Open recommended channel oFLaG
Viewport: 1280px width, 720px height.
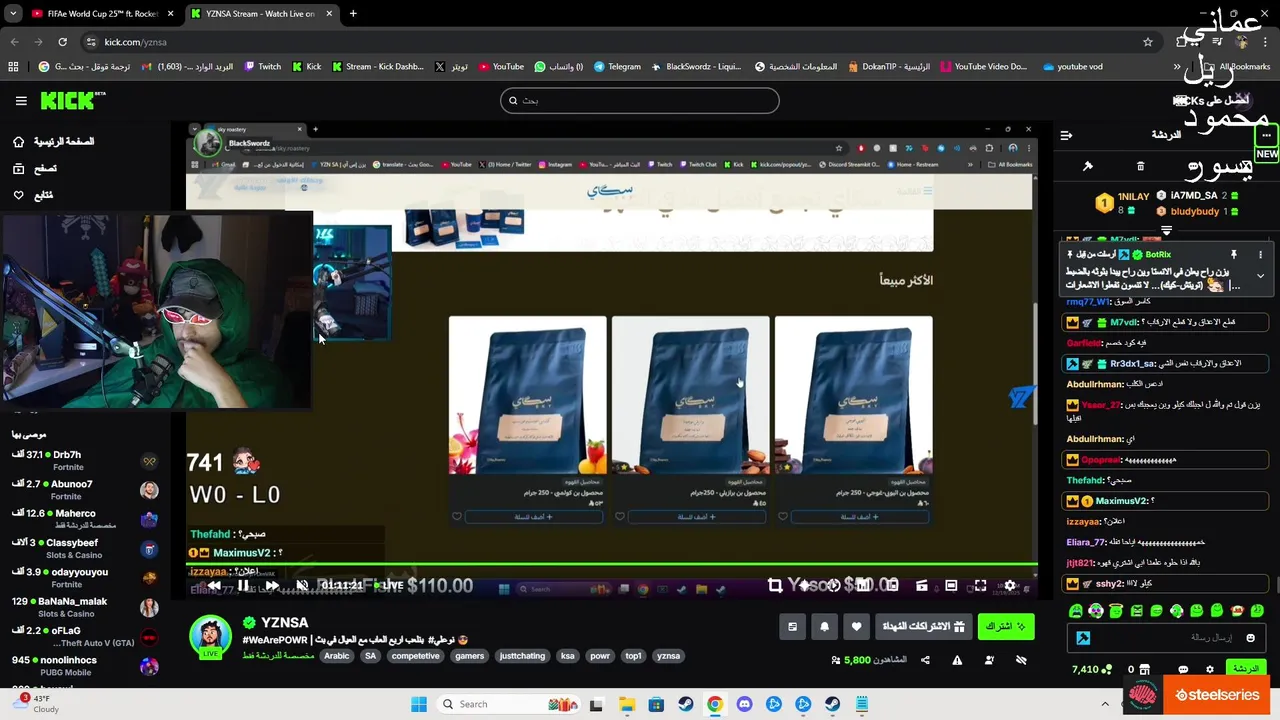pos(86,636)
